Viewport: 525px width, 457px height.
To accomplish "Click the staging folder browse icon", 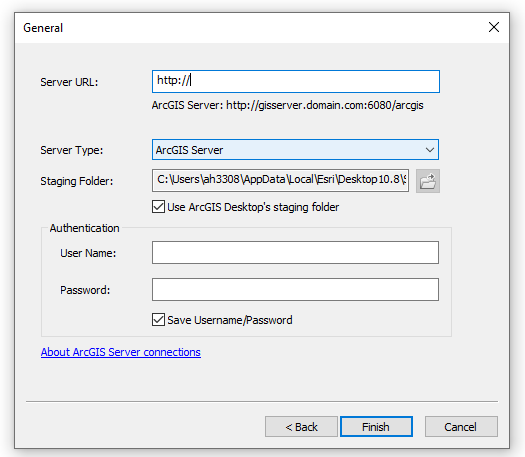I will (428, 181).
